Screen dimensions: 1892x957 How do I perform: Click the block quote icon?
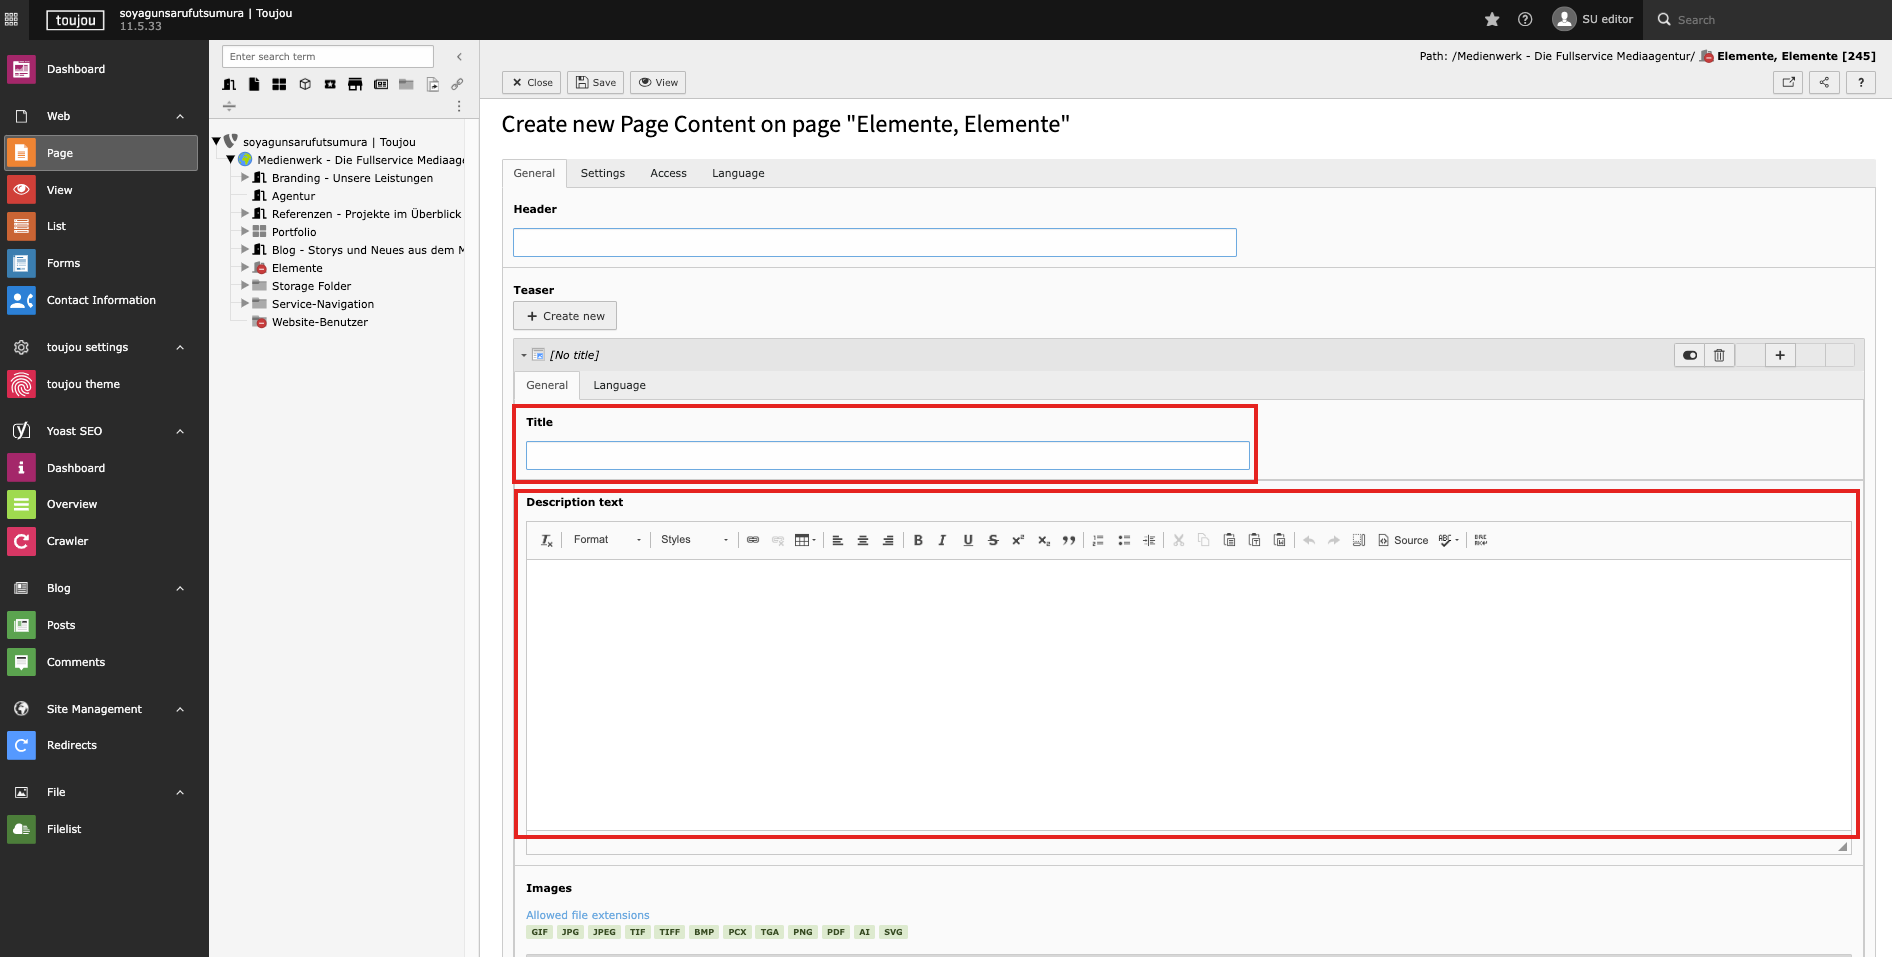(x=1069, y=540)
